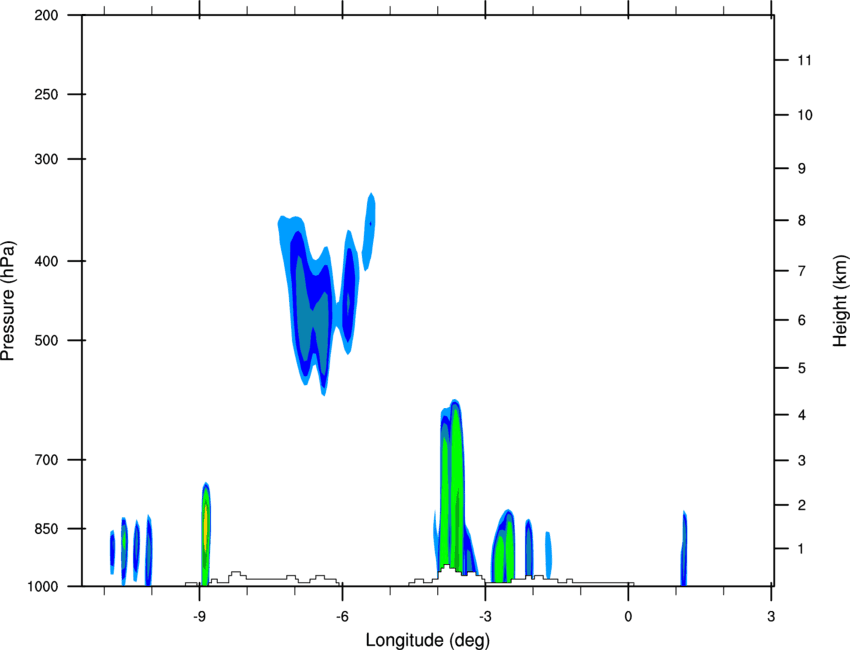850x650 pixels.
Task: Select the 250 pressure tick label
Action: click(46, 94)
